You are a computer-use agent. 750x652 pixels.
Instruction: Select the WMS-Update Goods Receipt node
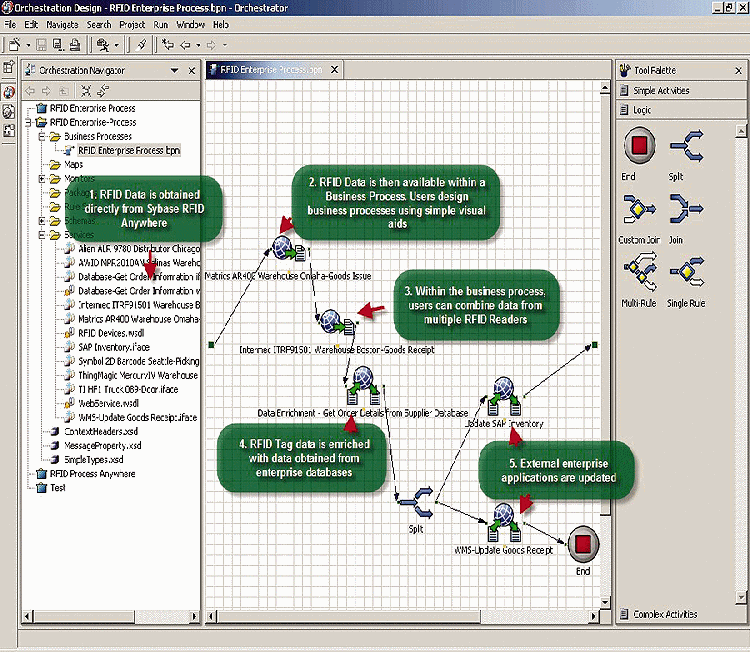coord(504,522)
